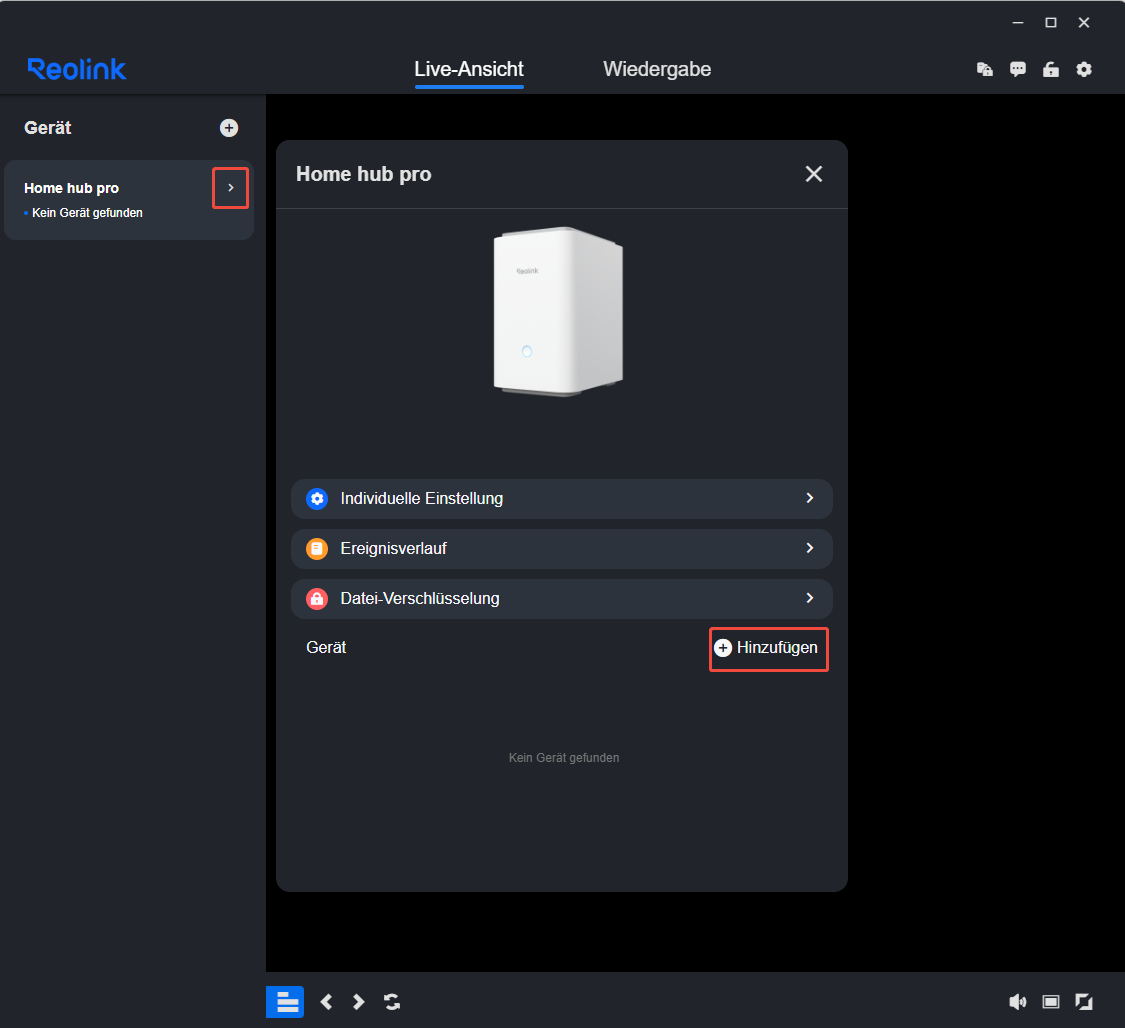Viewport: 1125px width, 1028px height.
Task: Open Ereignisverlauf row
Action: tap(562, 549)
